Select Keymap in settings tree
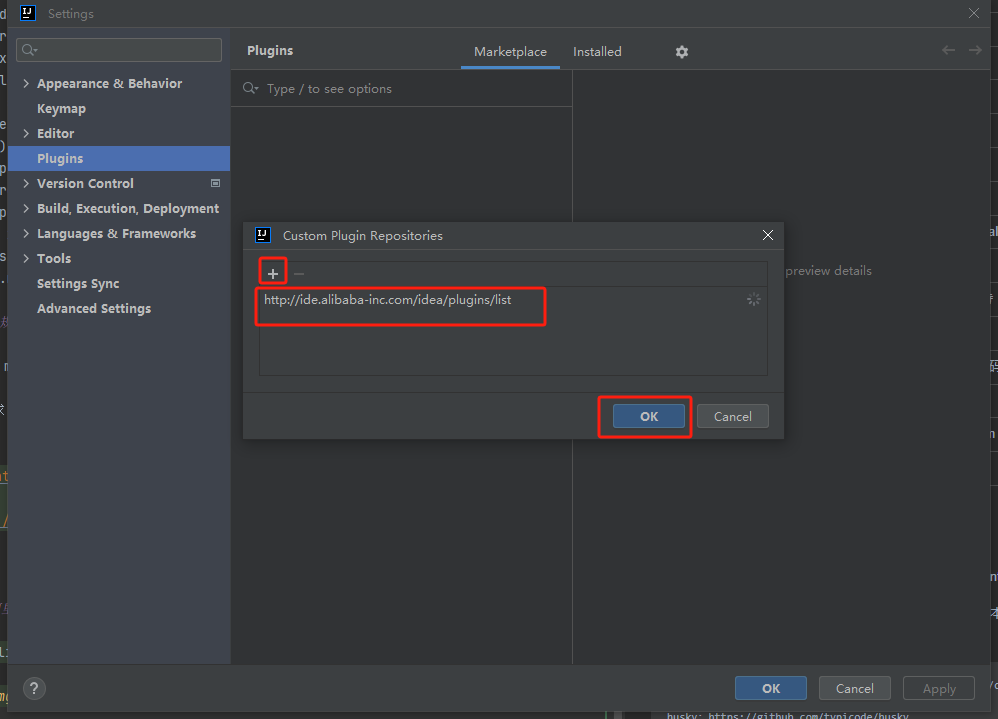998x719 pixels. pyautogui.click(x=61, y=109)
